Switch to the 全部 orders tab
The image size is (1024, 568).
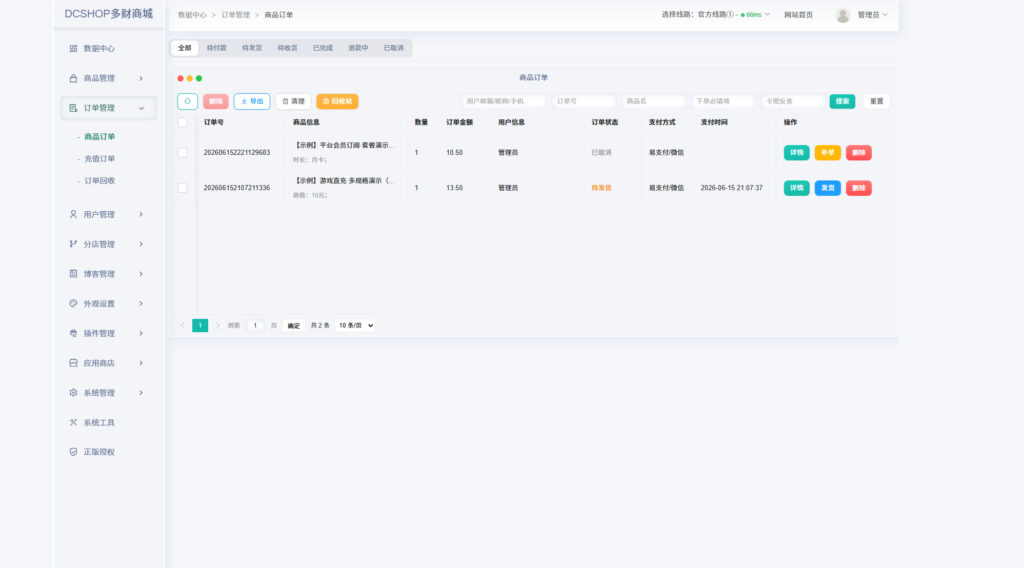(x=185, y=48)
